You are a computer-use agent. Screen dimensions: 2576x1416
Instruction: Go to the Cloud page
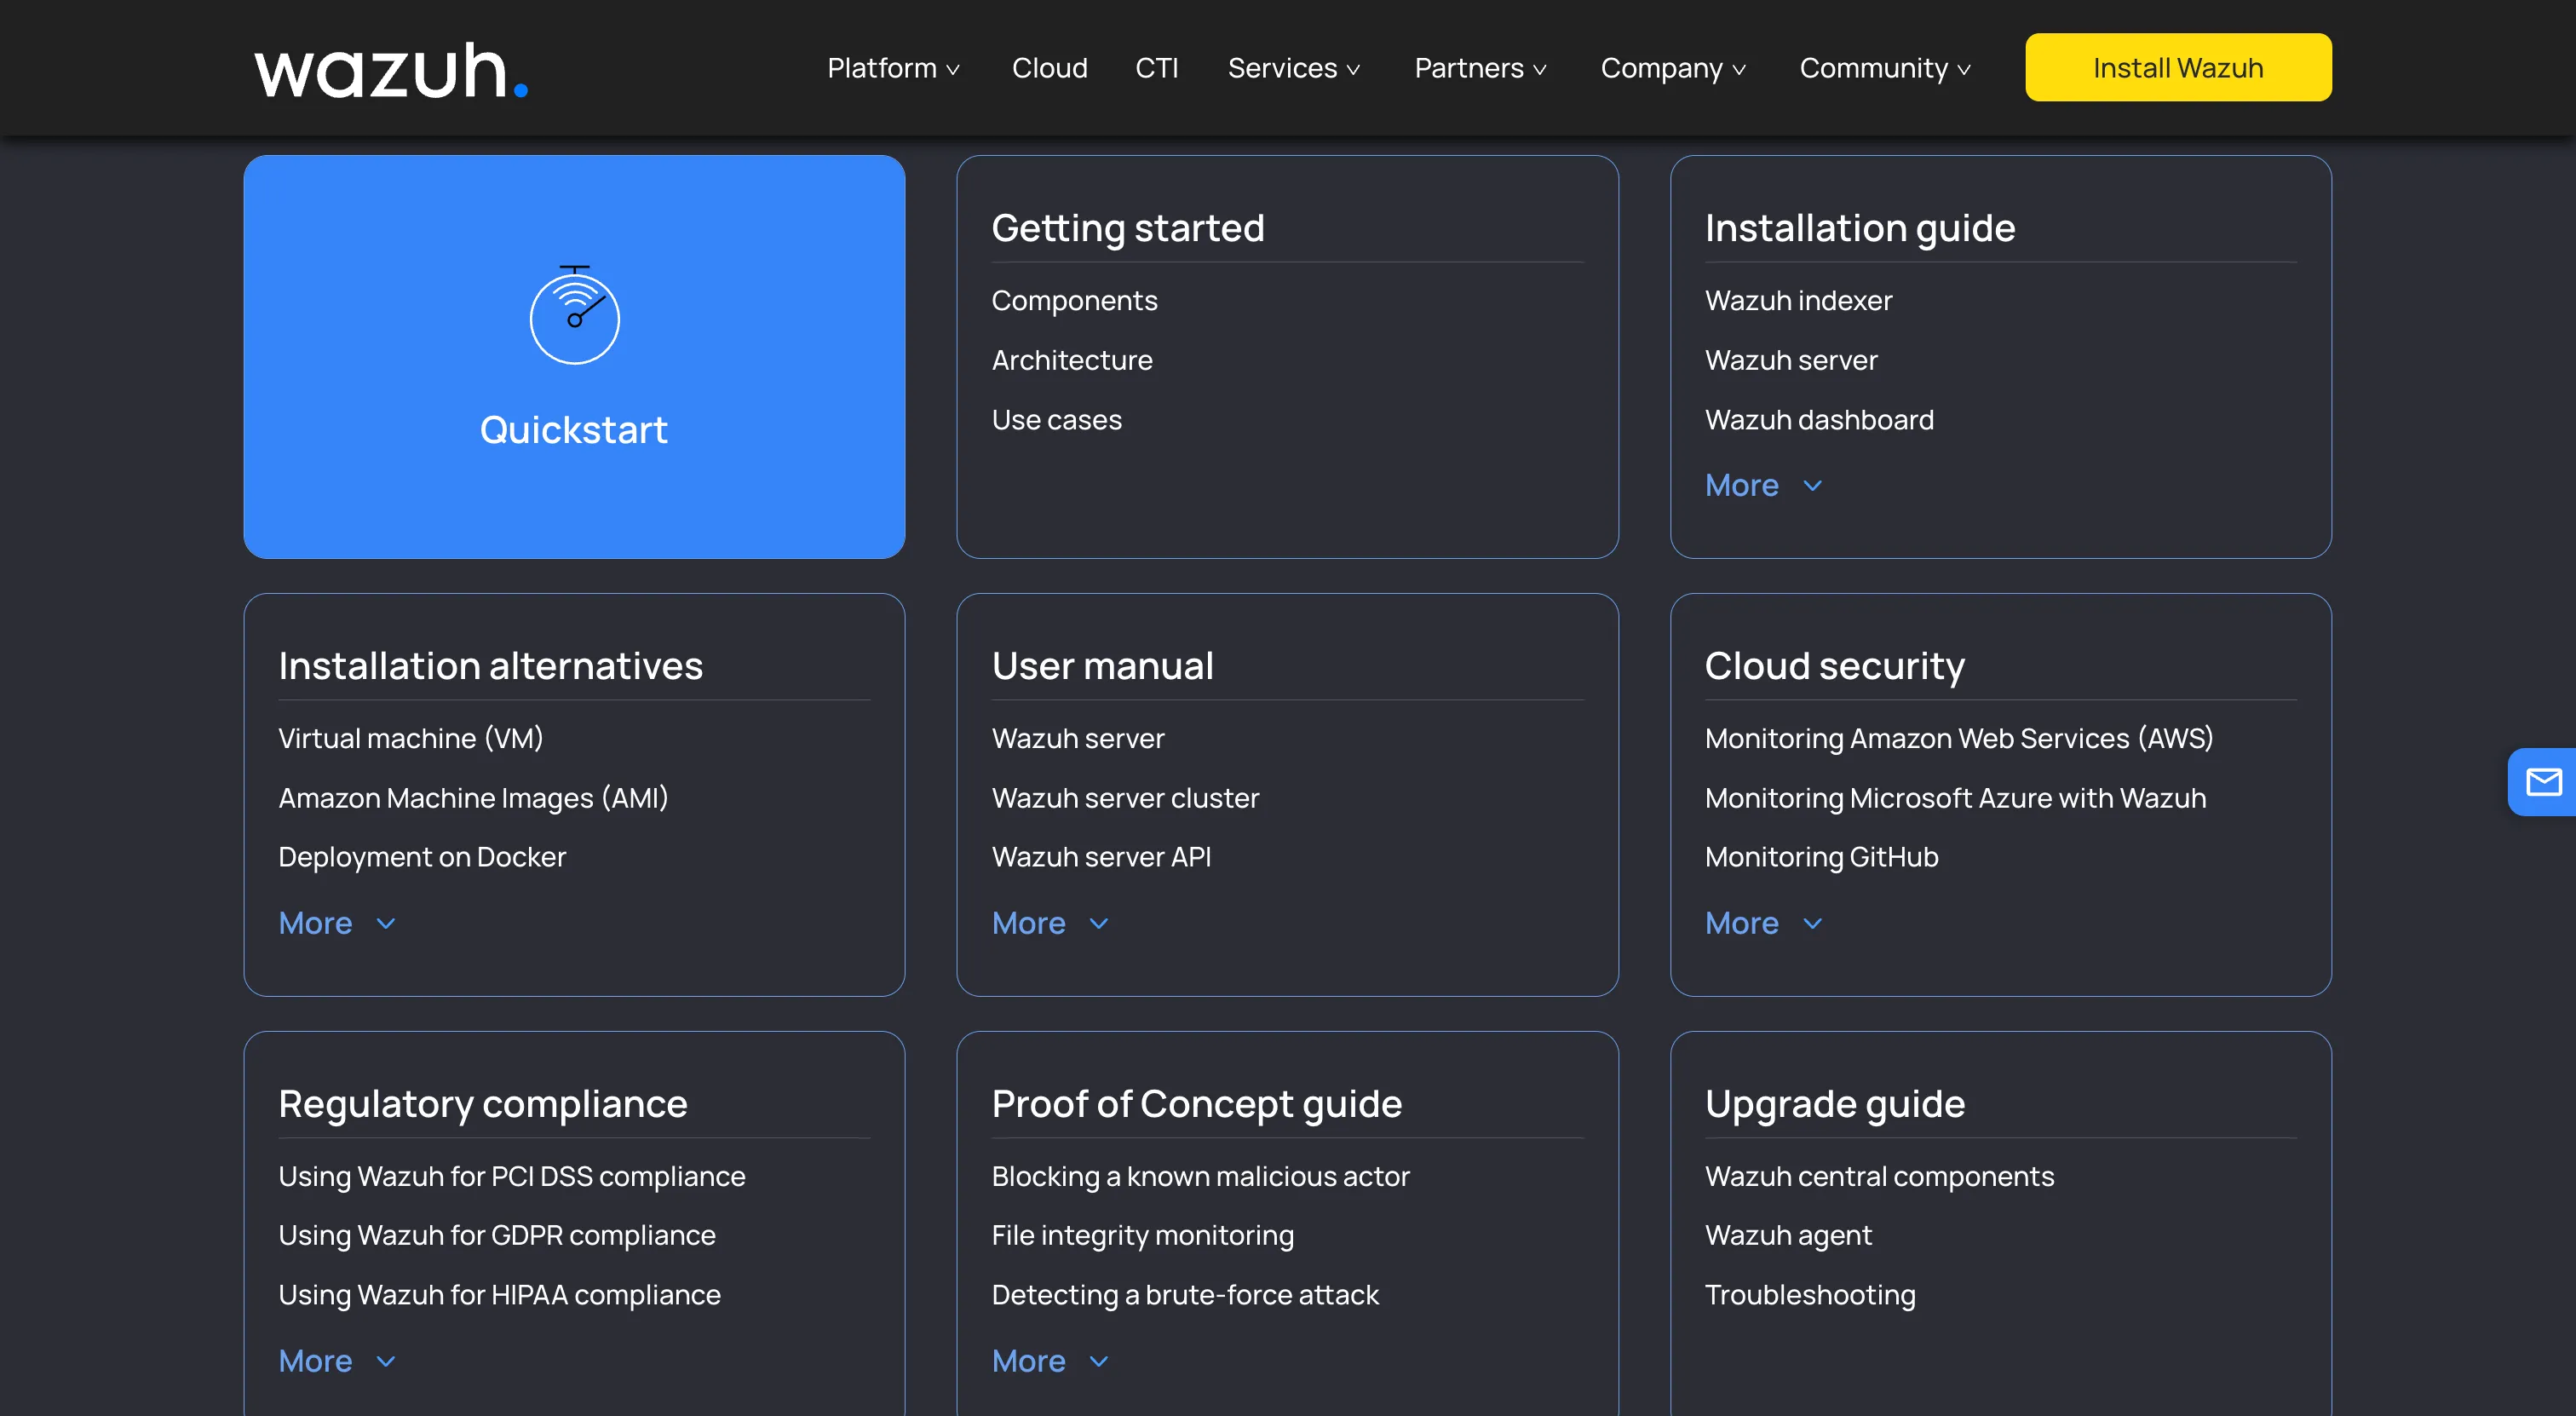(1049, 68)
